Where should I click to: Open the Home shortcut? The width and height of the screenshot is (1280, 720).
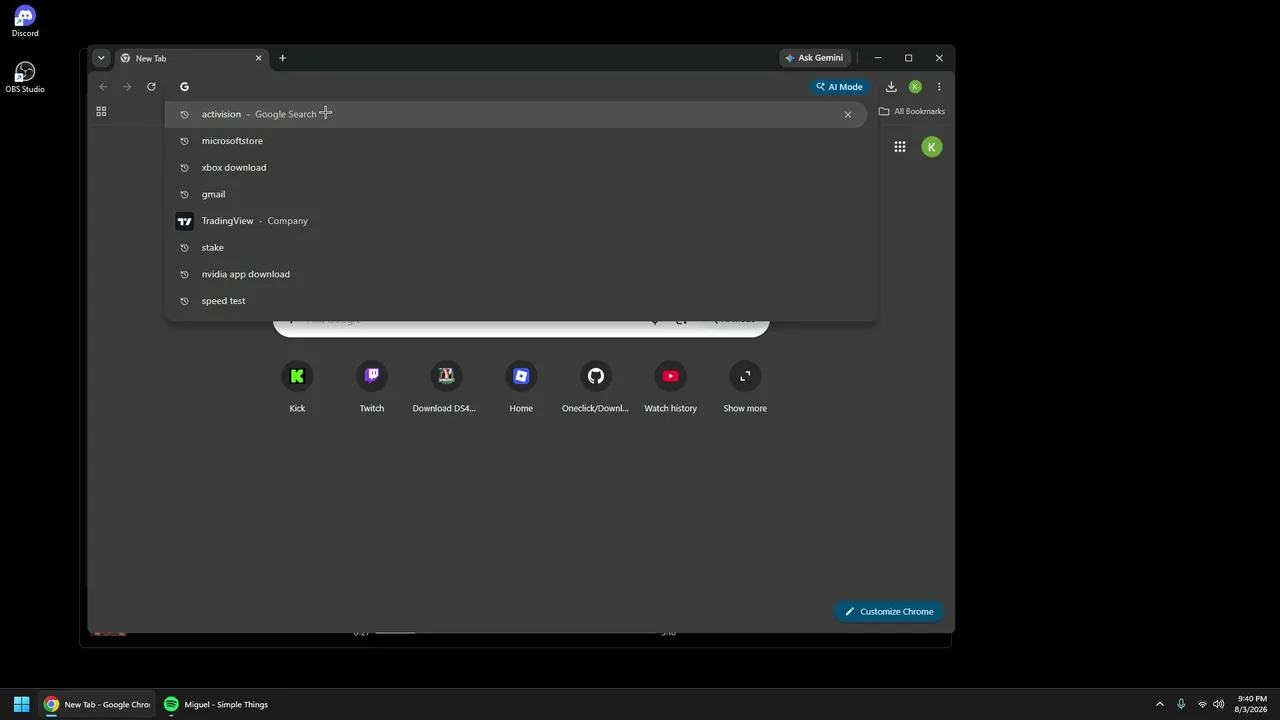pos(521,387)
